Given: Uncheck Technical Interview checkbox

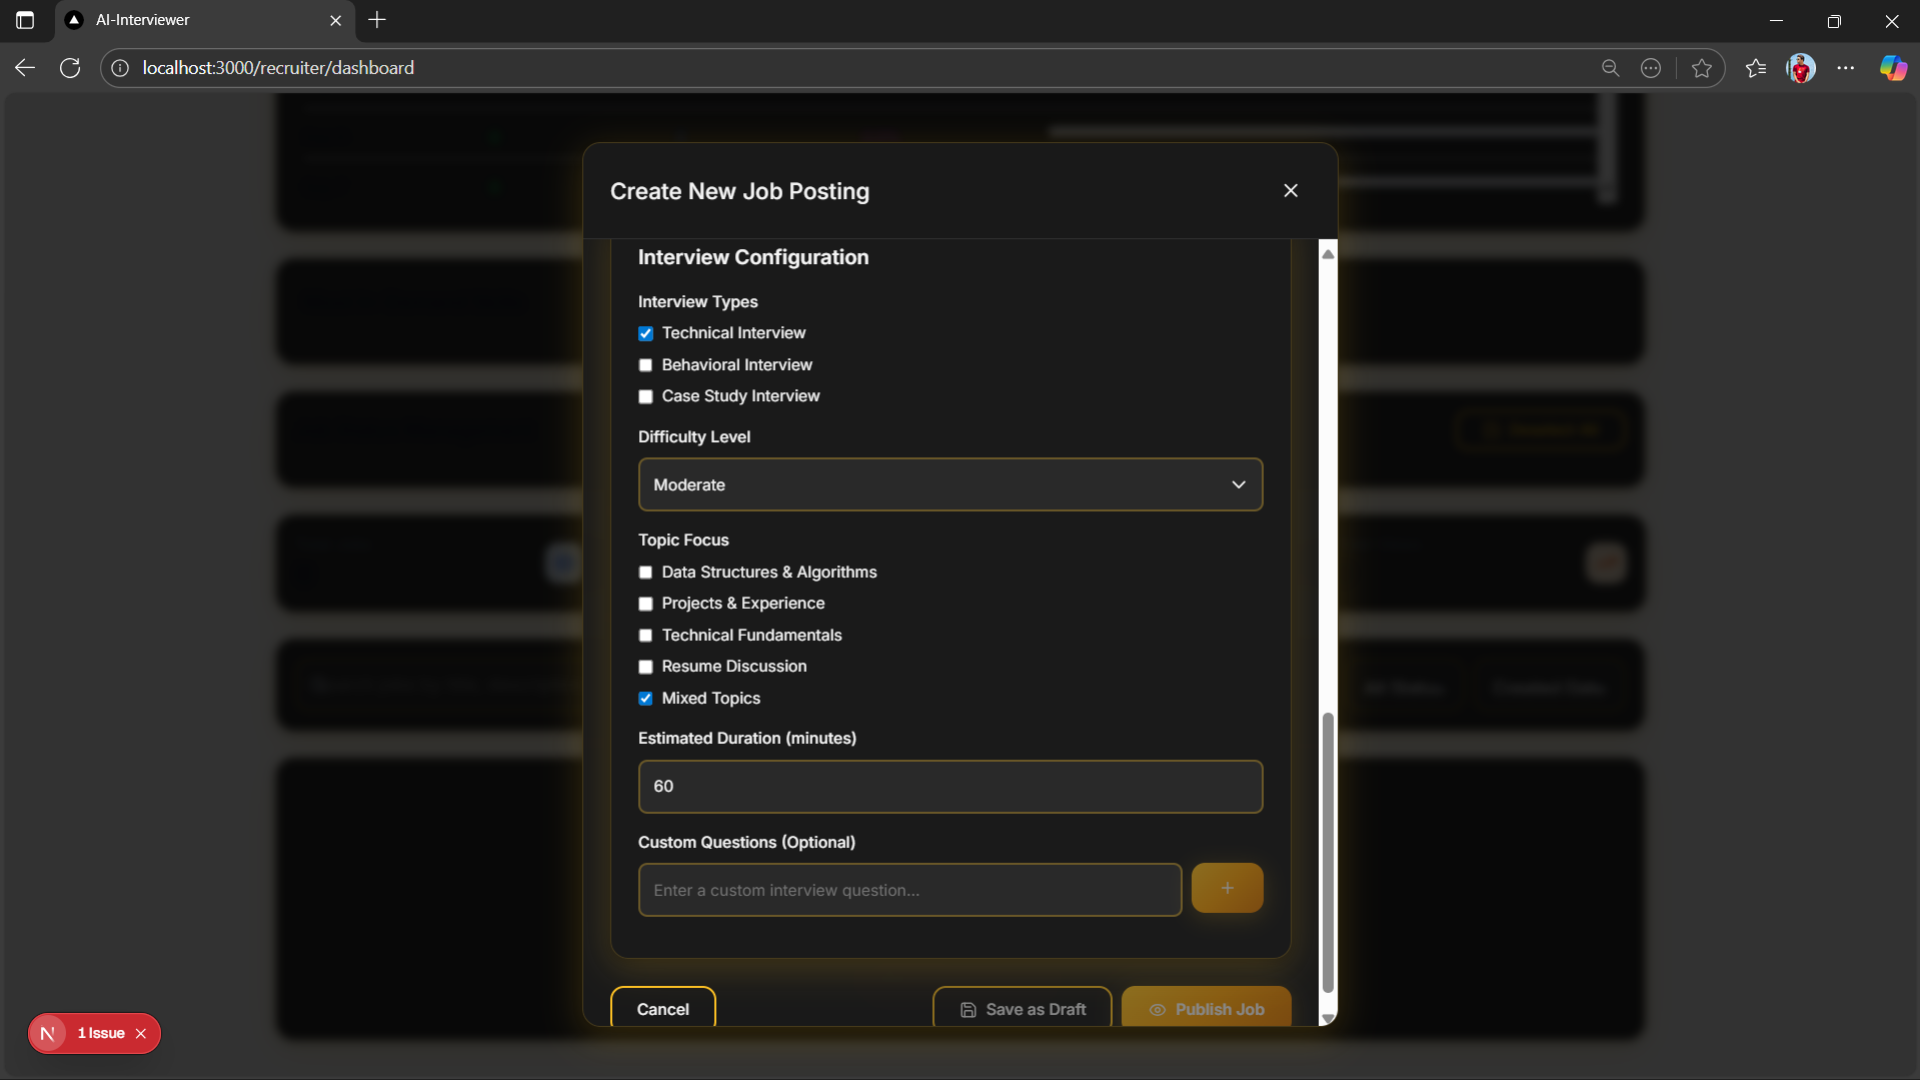Looking at the screenshot, I should coord(646,334).
